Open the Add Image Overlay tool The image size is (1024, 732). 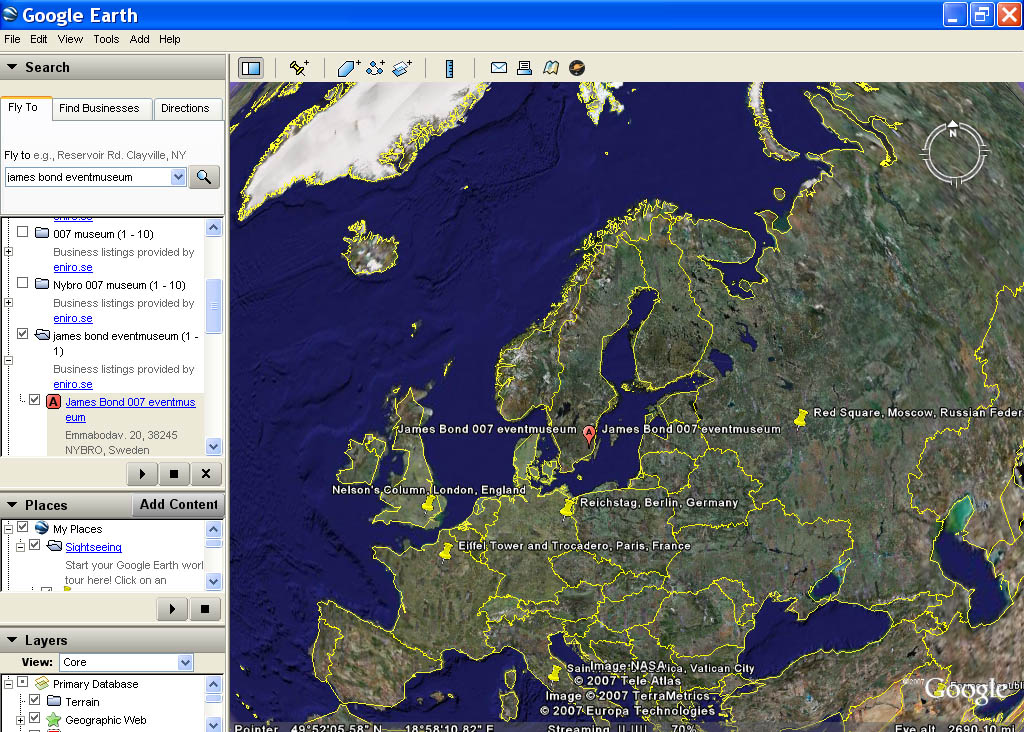pyautogui.click(x=402, y=68)
